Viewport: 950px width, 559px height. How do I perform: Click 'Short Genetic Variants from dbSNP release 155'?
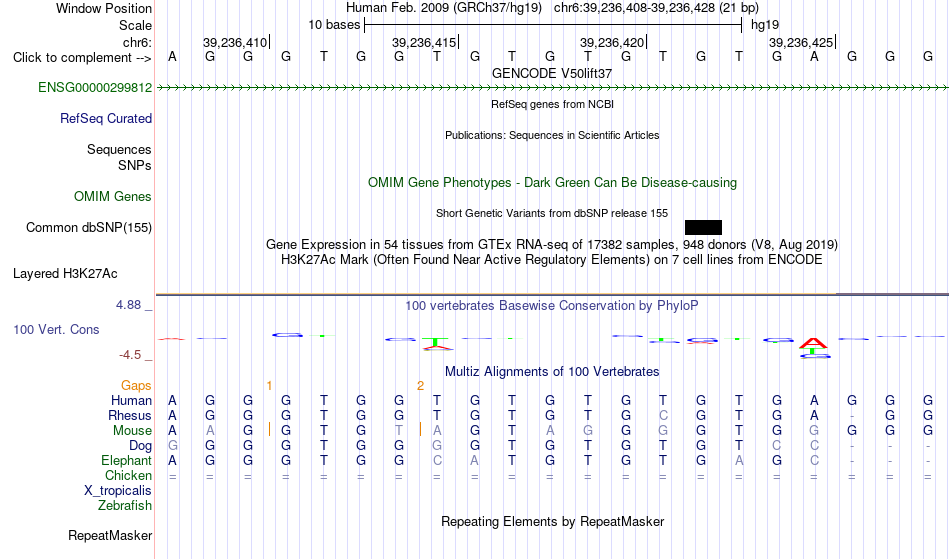(552, 213)
